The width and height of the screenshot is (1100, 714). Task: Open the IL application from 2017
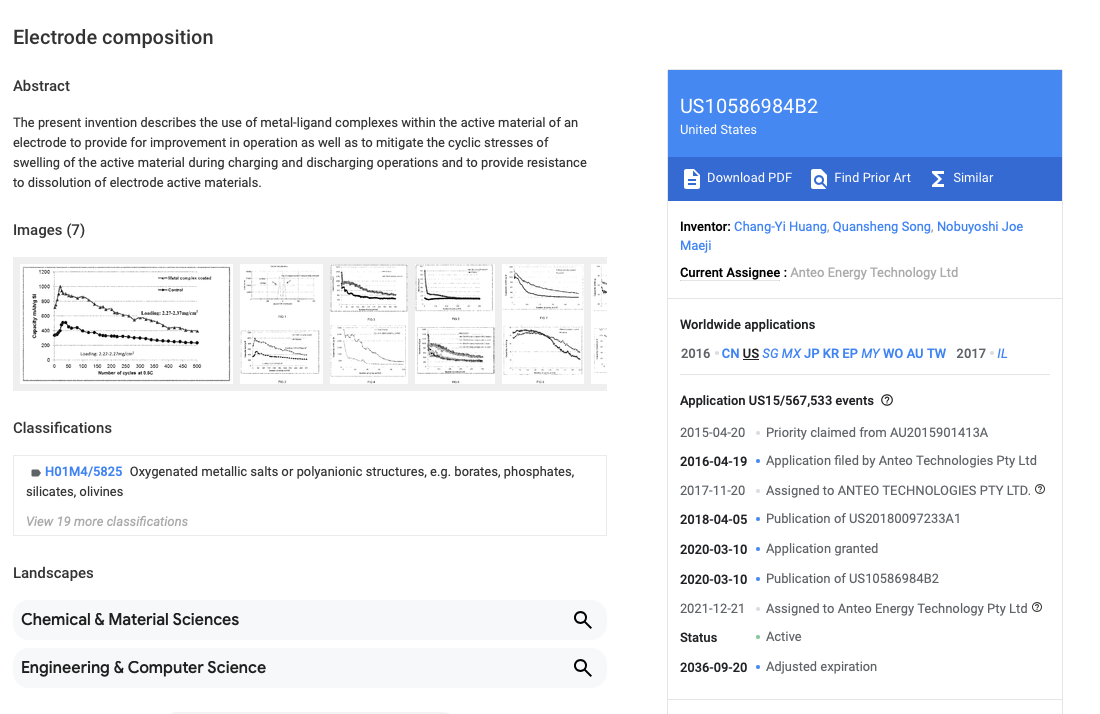click(1002, 353)
